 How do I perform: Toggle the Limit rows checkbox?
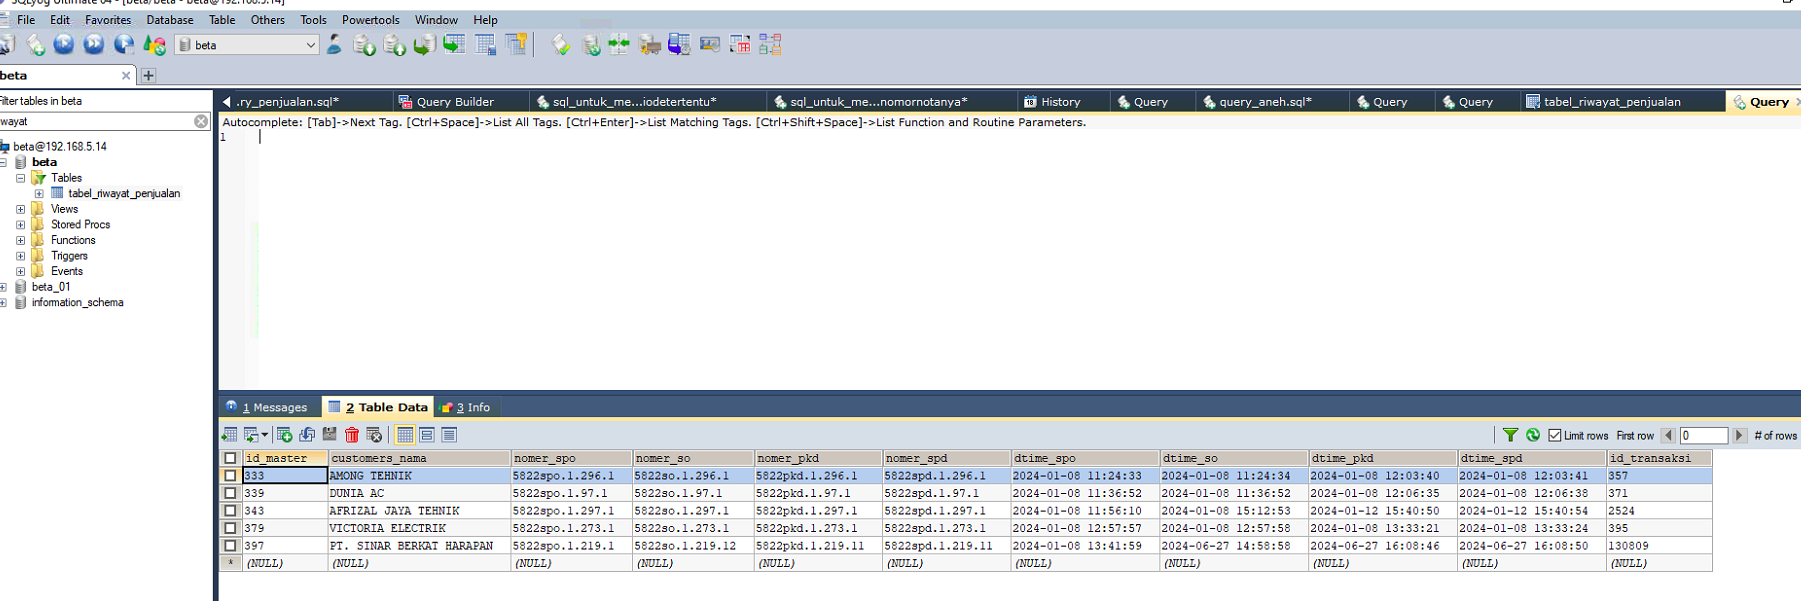(1555, 435)
